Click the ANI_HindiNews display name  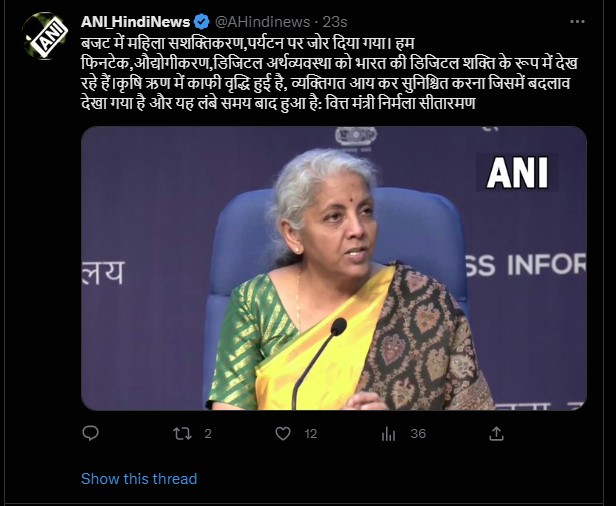pos(136,22)
